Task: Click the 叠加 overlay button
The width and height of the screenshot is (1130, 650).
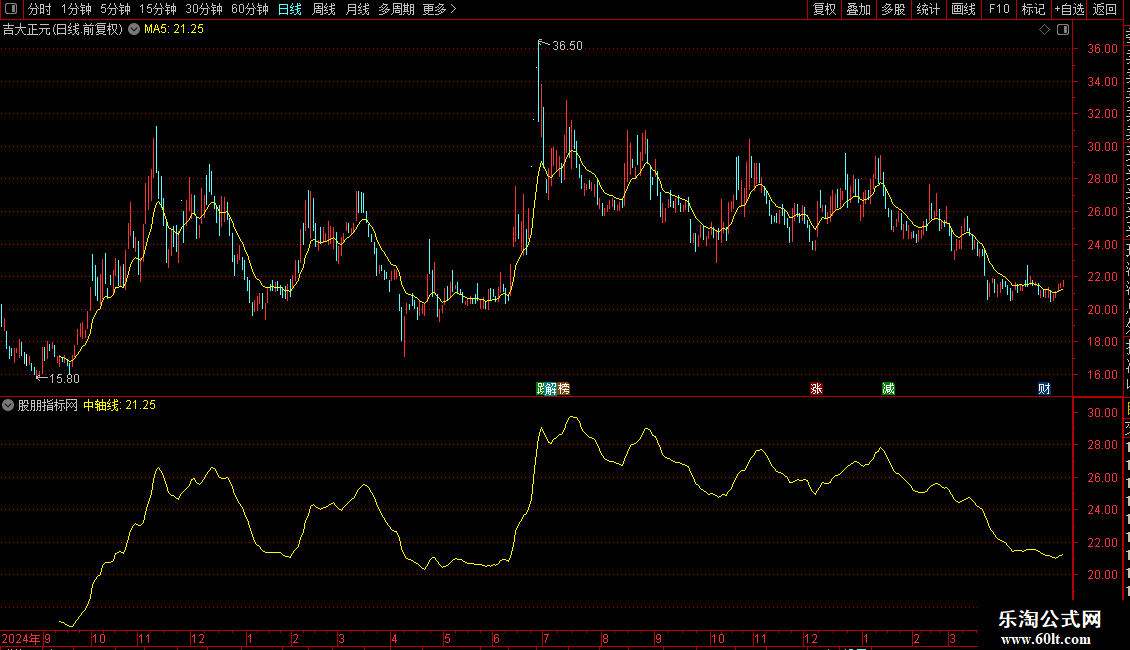Action: point(858,9)
